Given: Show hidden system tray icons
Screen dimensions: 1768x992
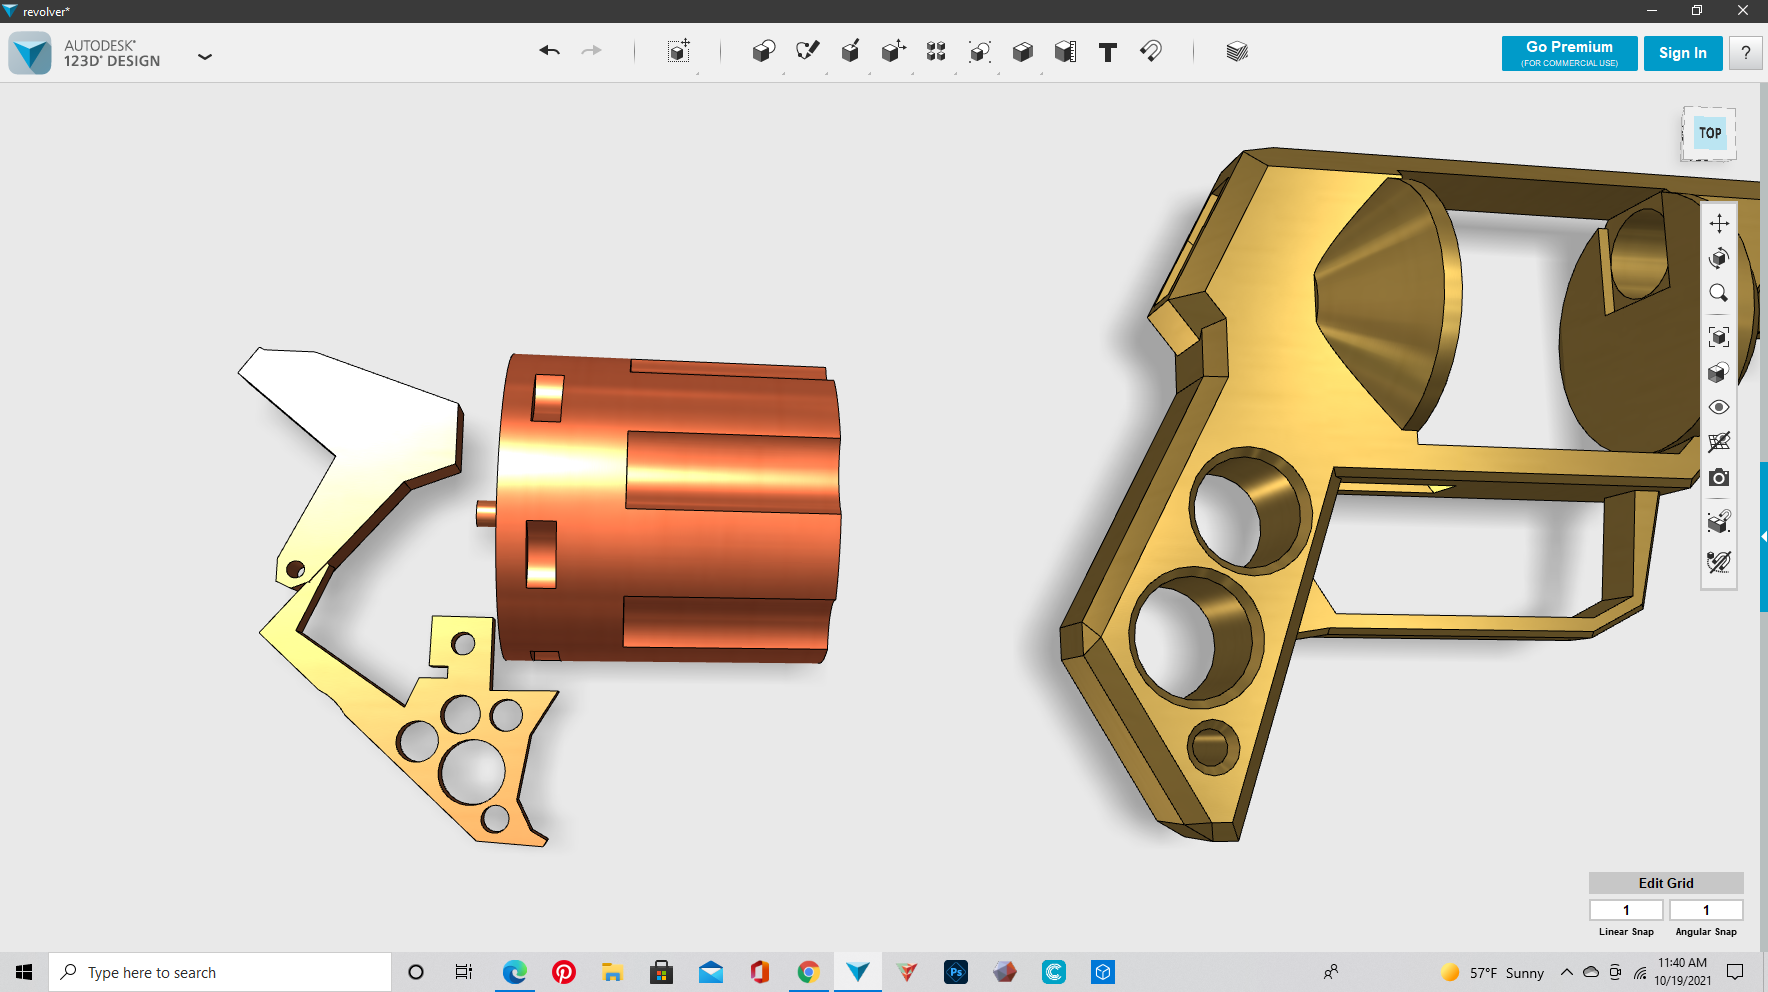Looking at the screenshot, I should coord(1566,972).
